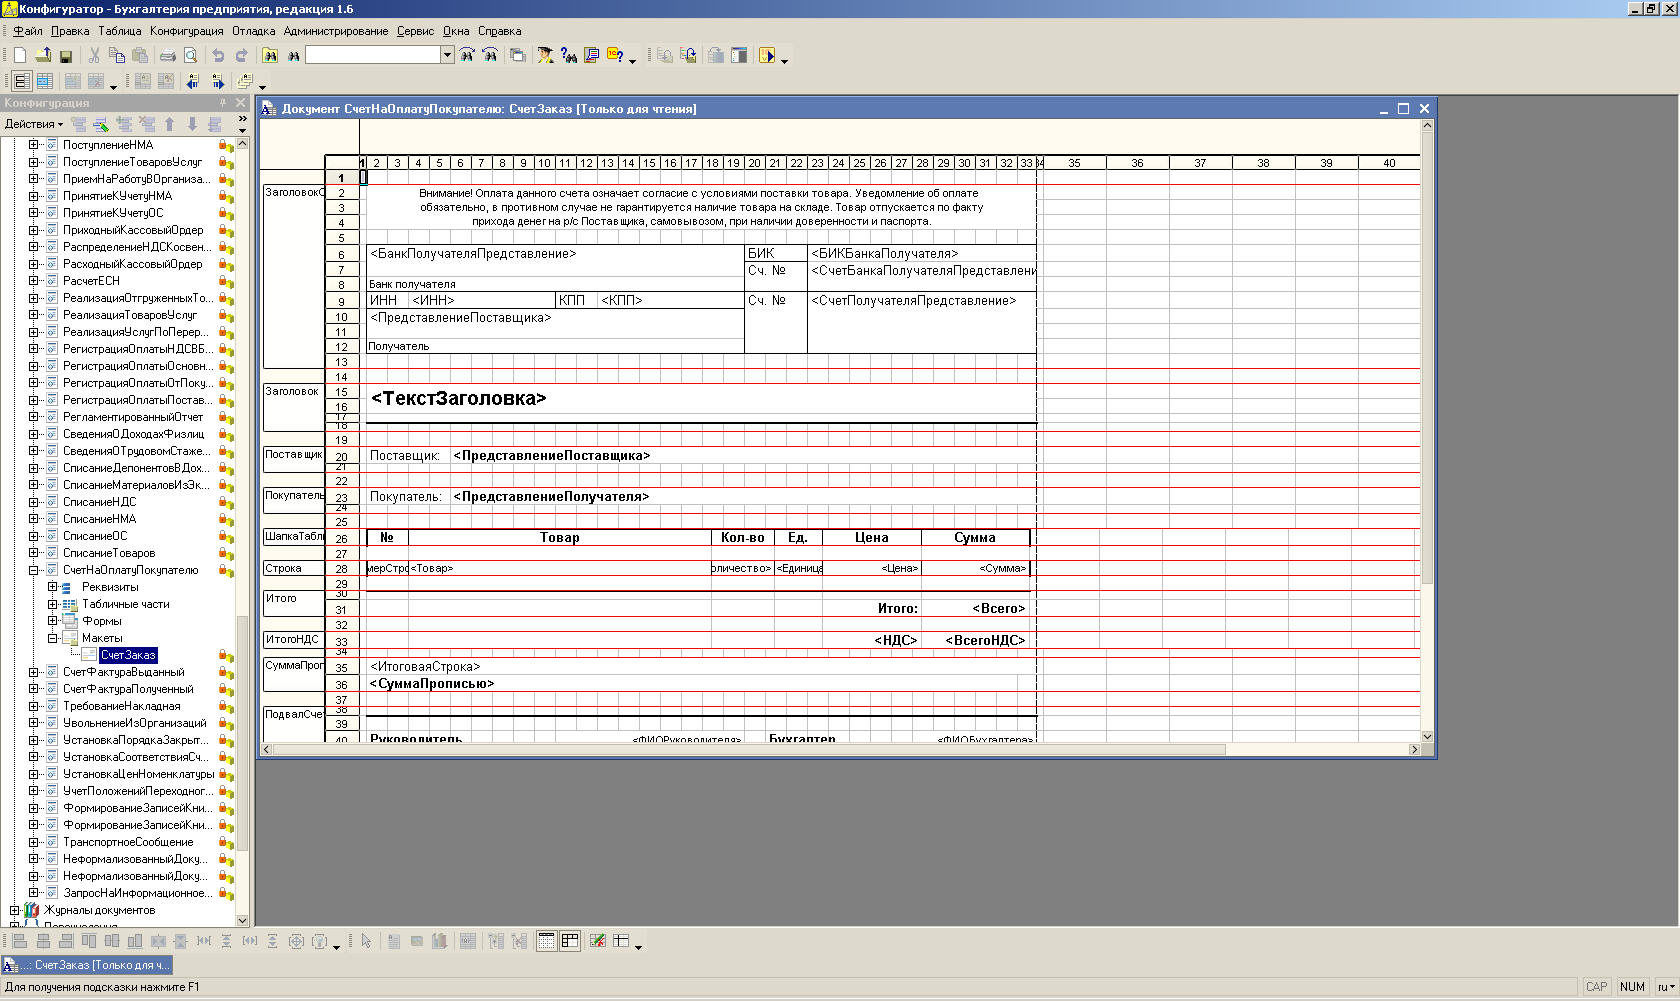
Task: Click the Действия button in configuration panel
Action: click(x=33, y=124)
